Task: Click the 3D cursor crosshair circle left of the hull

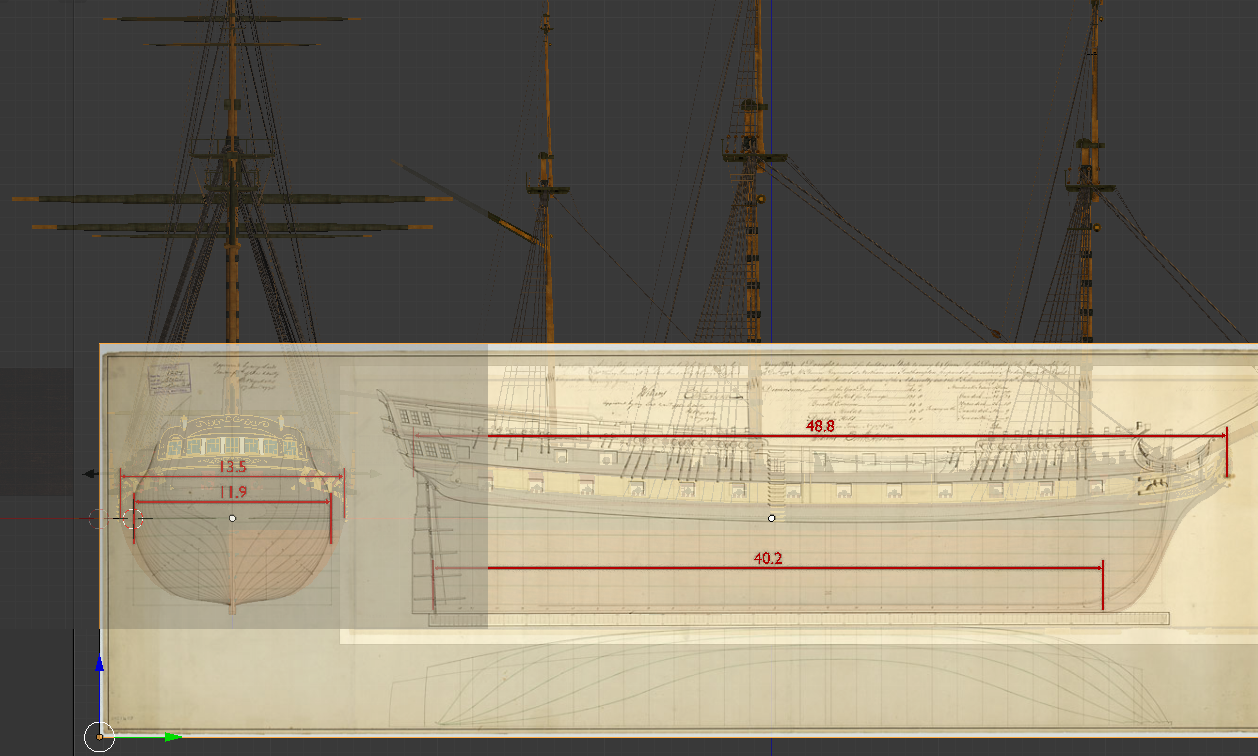Action: point(132,518)
